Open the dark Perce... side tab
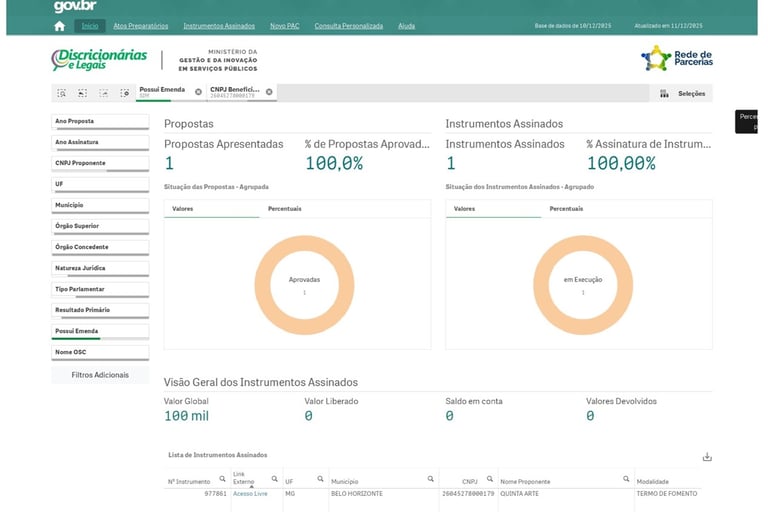Viewport: 768px width, 512px height. [x=746, y=122]
